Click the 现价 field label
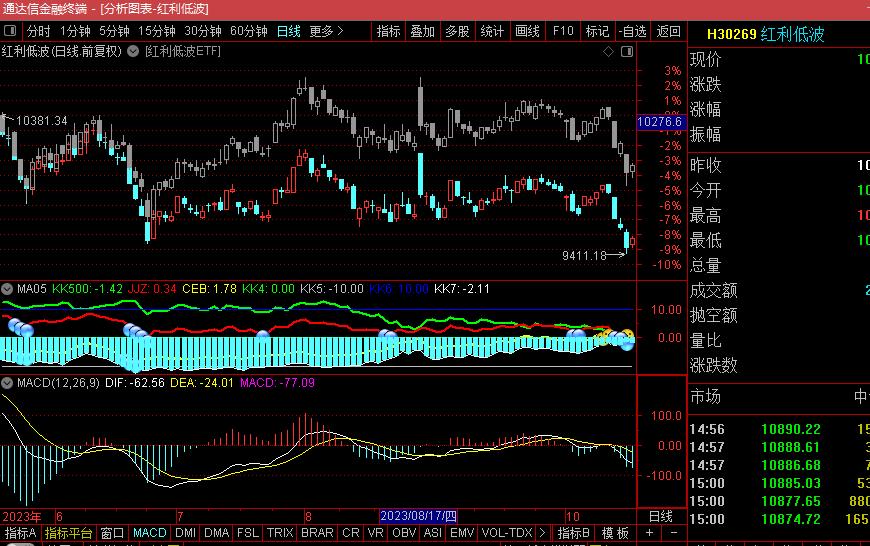 coord(706,59)
